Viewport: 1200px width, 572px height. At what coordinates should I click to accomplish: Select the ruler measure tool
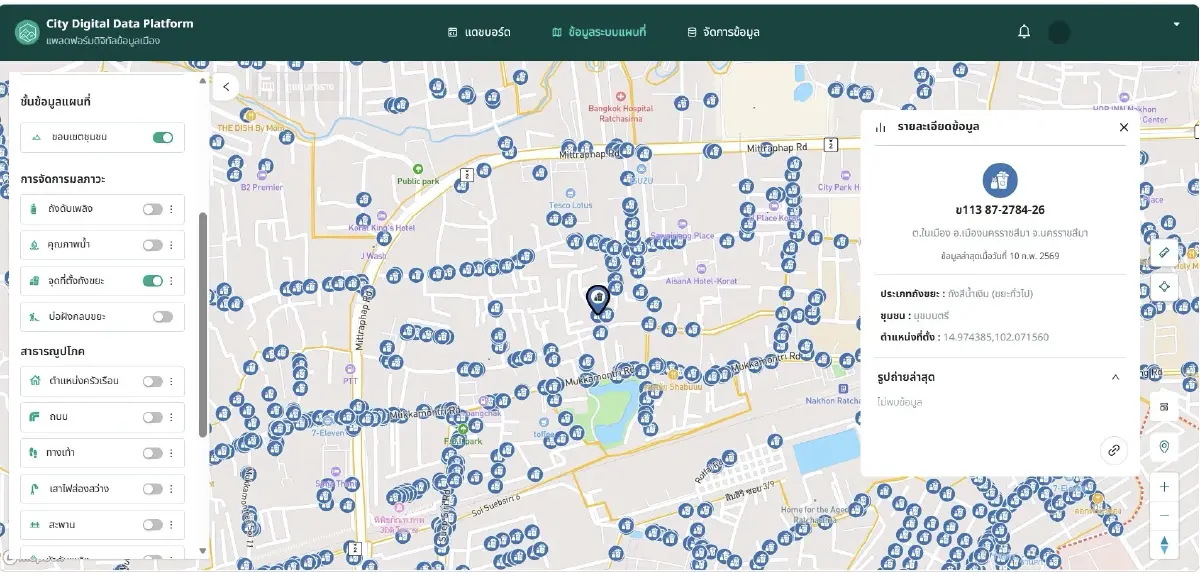[x=1164, y=253]
